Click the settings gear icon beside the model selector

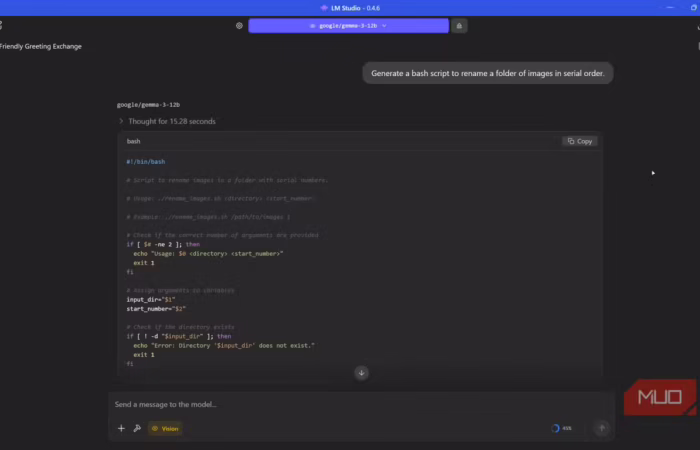(x=239, y=26)
